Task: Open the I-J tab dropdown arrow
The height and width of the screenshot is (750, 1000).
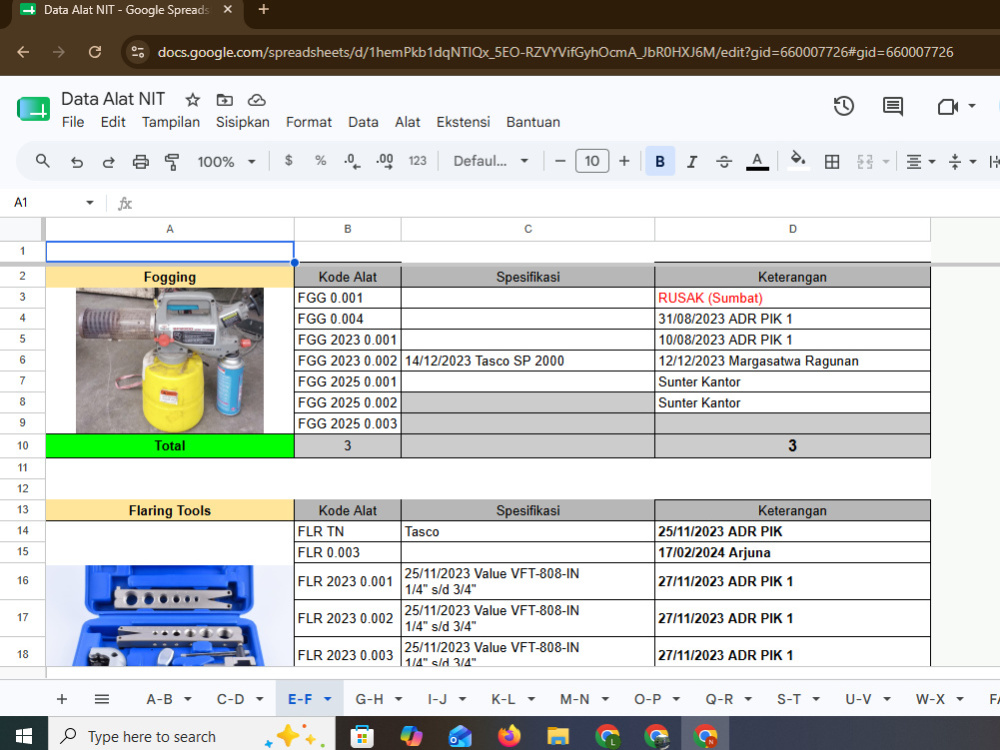Action: click(462, 700)
